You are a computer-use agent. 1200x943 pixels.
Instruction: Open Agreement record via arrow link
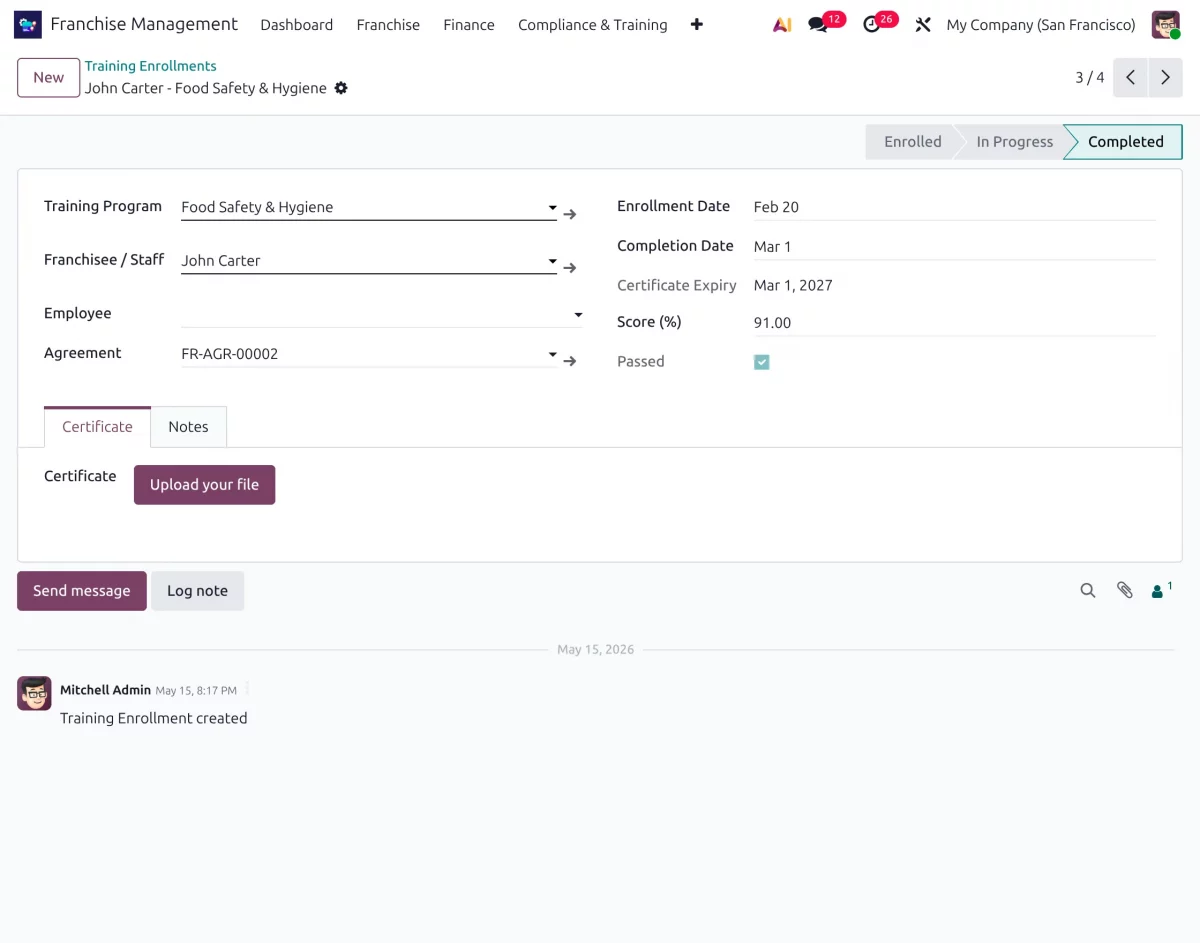coord(570,361)
